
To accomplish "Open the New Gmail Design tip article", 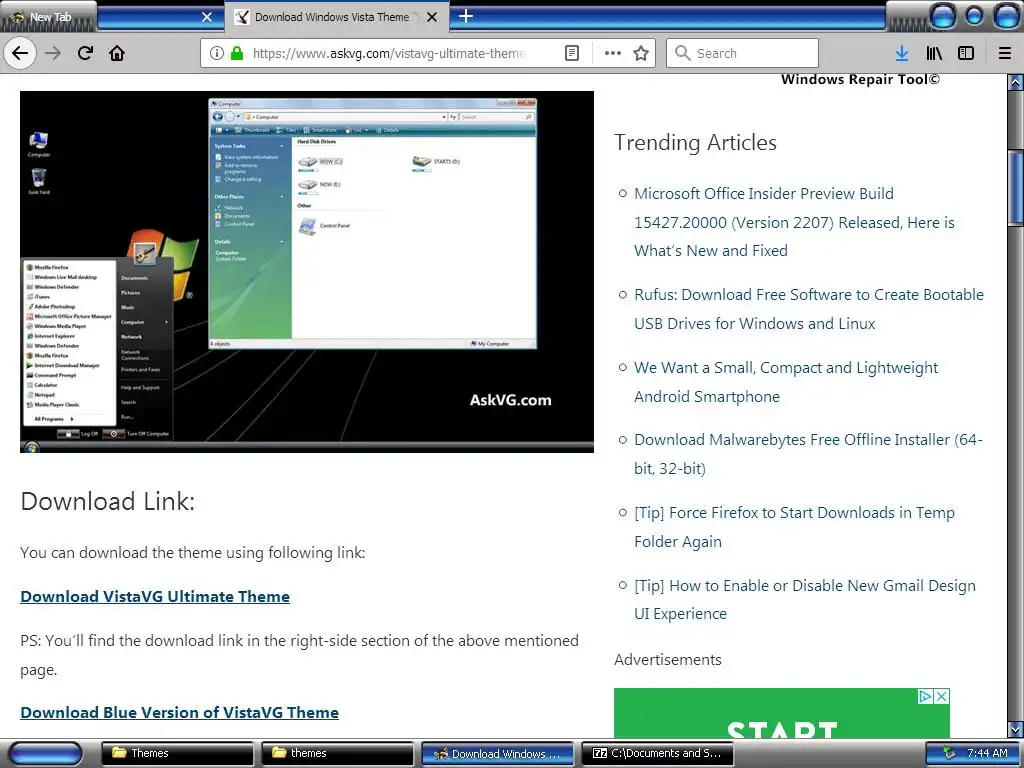I will coord(805,600).
